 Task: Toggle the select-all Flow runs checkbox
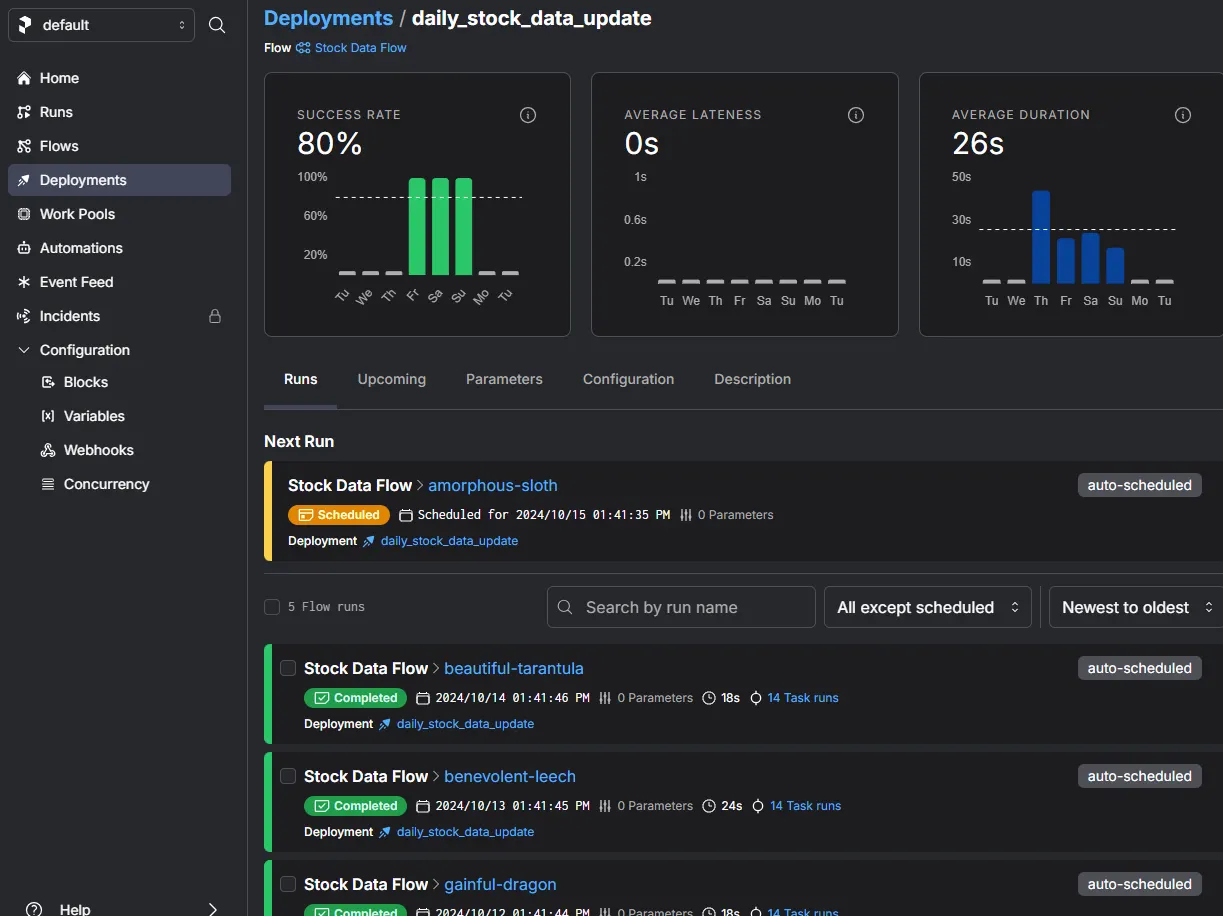pyautogui.click(x=272, y=607)
